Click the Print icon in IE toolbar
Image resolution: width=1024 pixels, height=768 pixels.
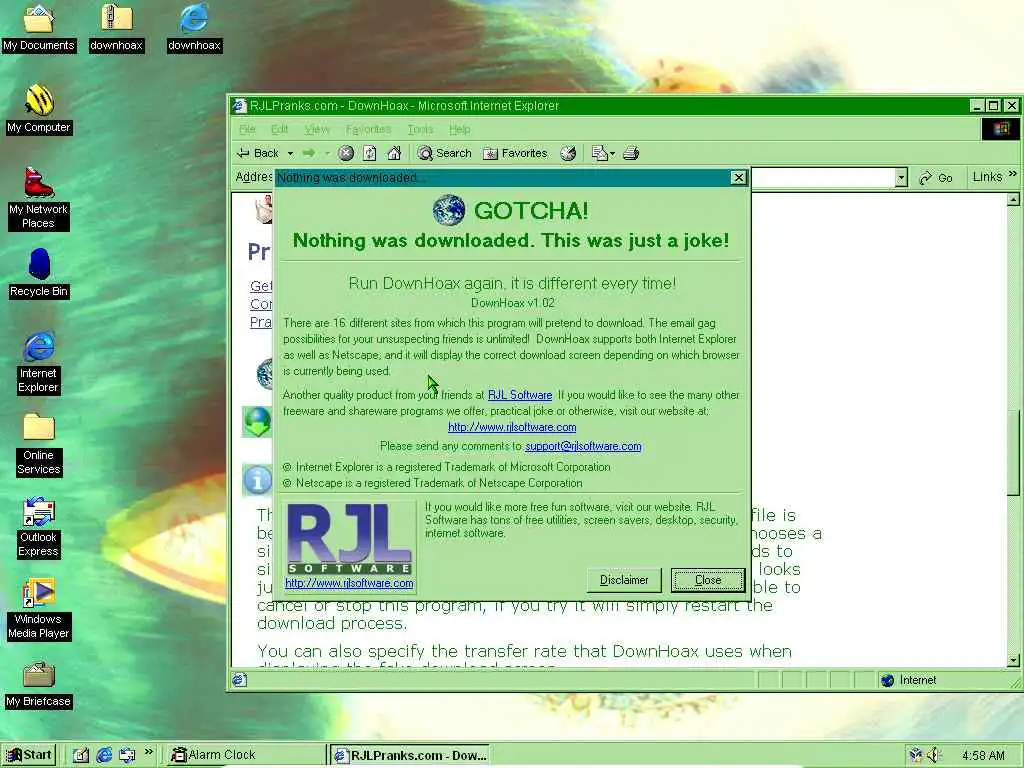coord(631,153)
